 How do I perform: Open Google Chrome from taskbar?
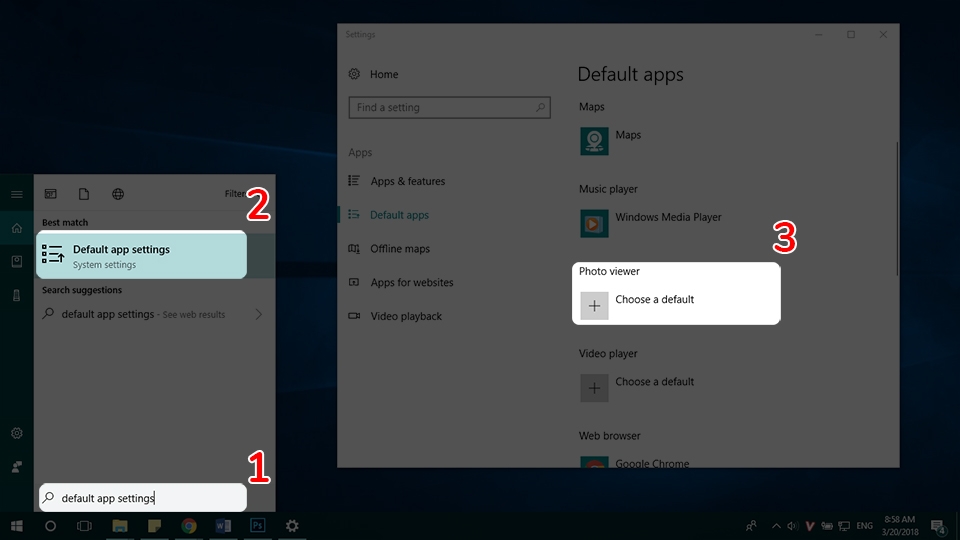pyautogui.click(x=189, y=526)
